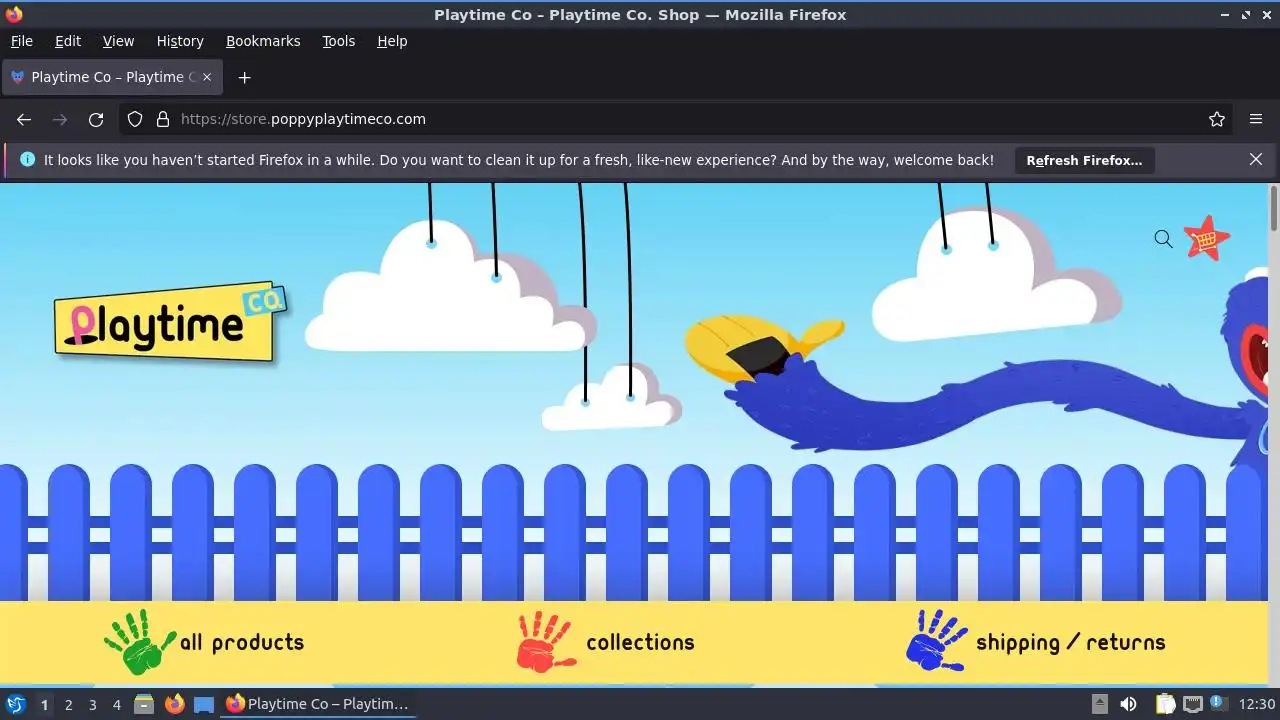Screen dimensions: 1280x720
Task: Click the page vertical scrollbar thumb
Action: point(1273,208)
